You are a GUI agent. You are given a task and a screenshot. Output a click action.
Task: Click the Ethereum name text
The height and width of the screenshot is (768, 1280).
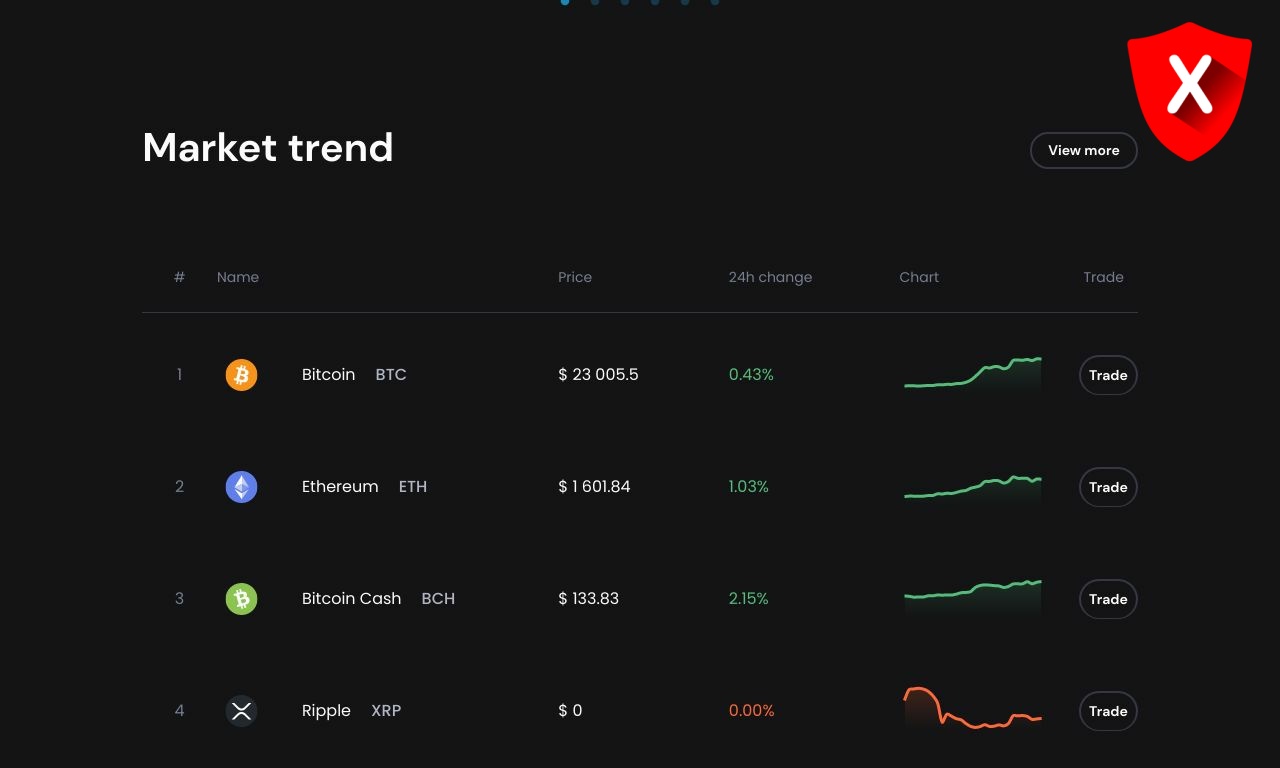coord(340,487)
